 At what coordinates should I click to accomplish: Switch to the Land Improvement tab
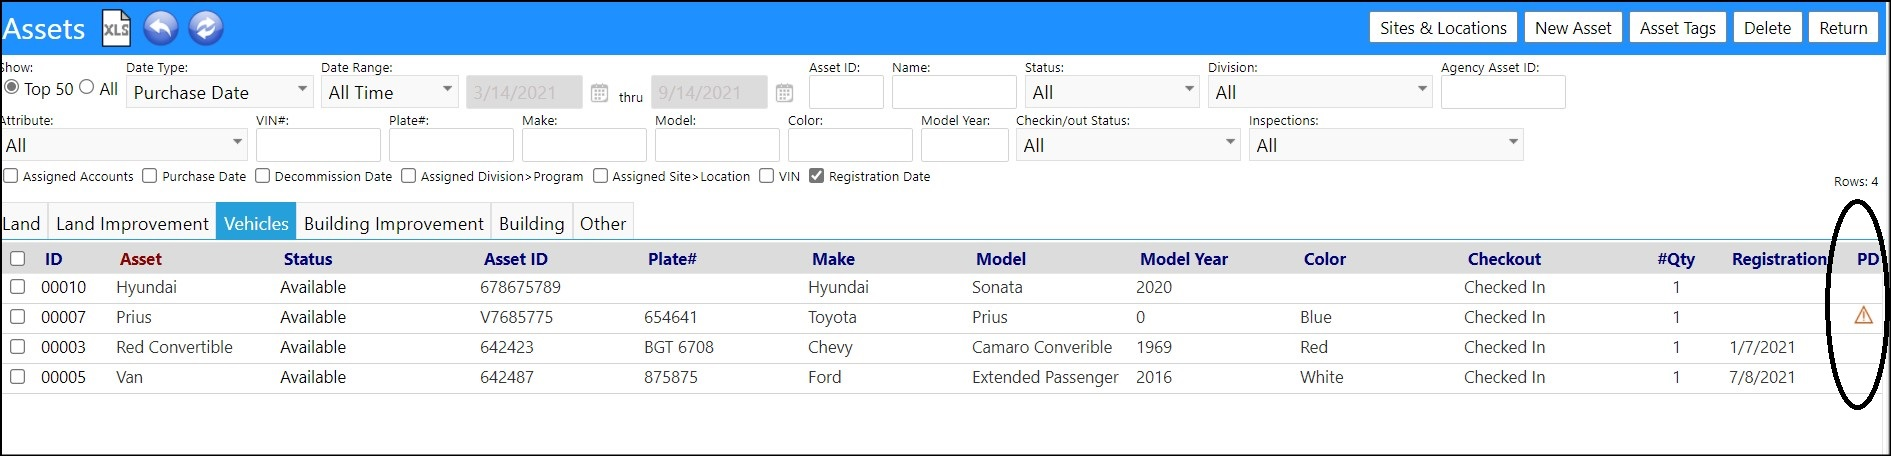click(x=132, y=223)
